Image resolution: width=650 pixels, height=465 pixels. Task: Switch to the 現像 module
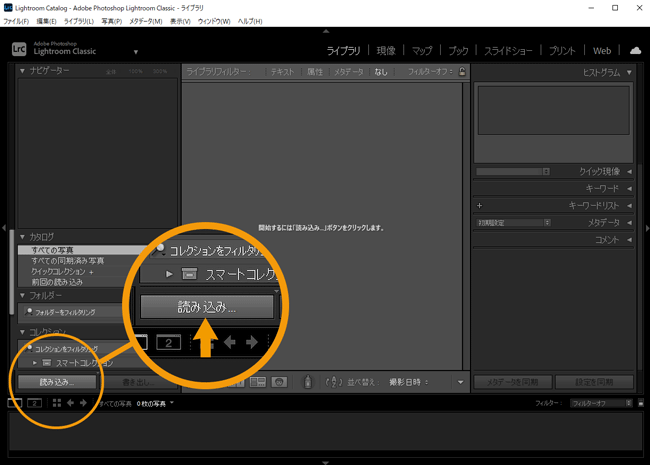tap(386, 51)
